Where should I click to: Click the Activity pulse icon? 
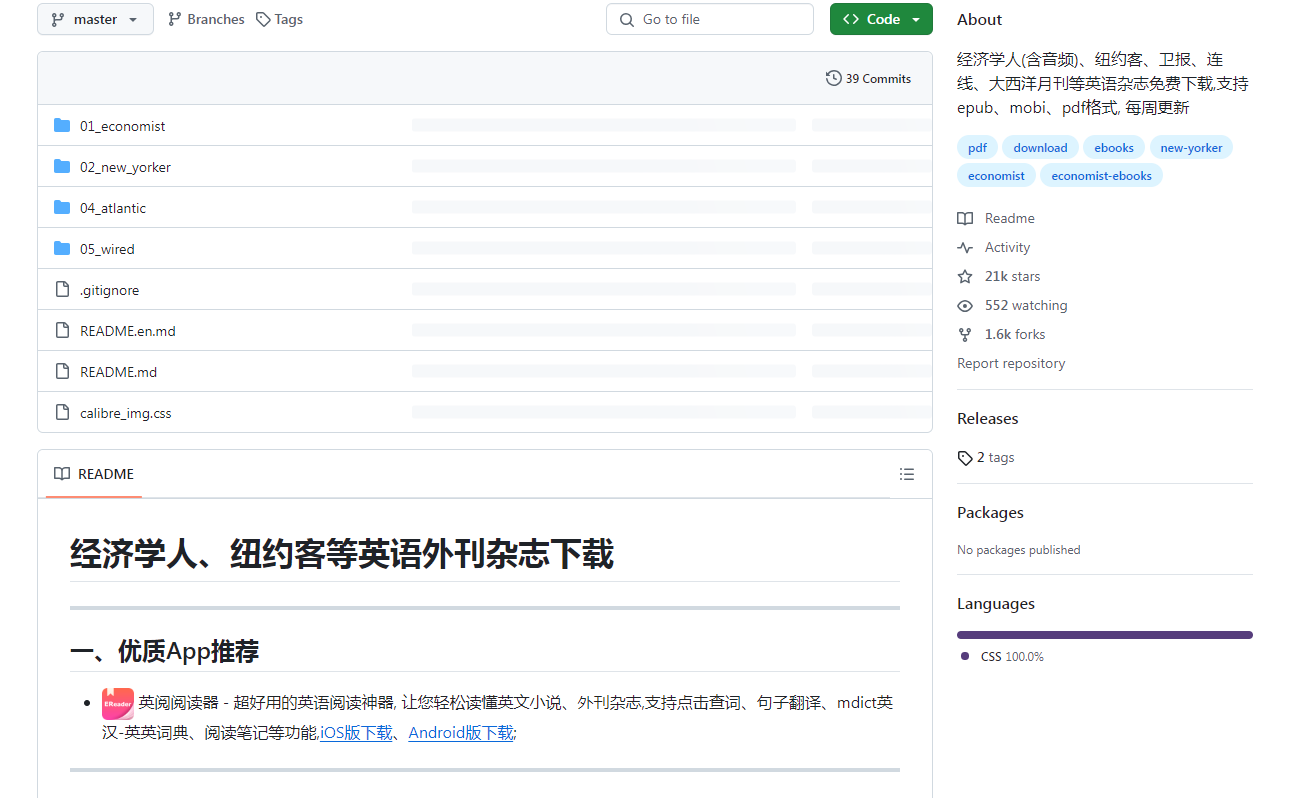click(x=965, y=247)
